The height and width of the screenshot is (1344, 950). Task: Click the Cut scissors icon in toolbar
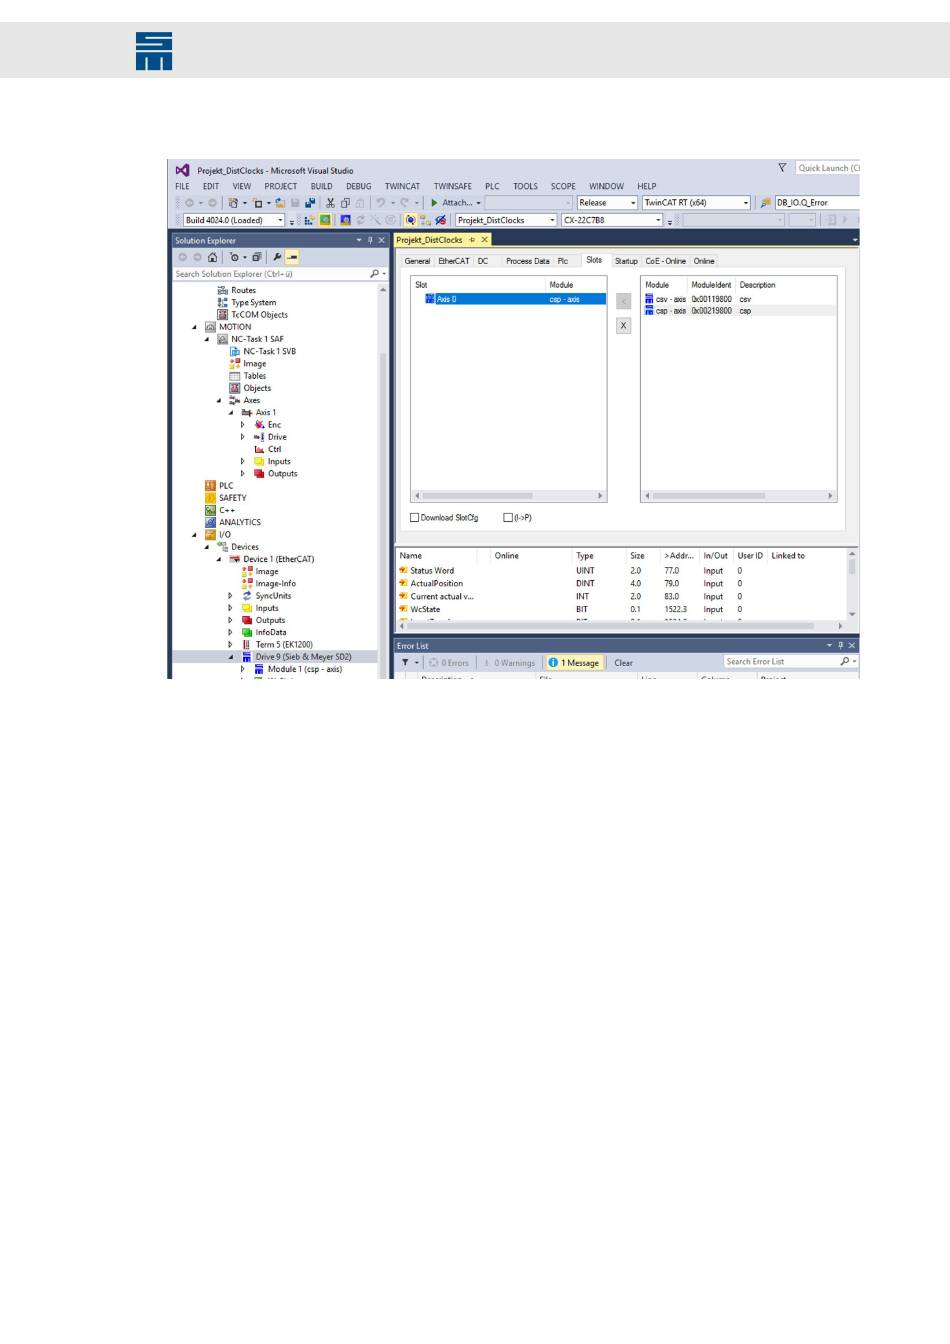(x=330, y=203)
